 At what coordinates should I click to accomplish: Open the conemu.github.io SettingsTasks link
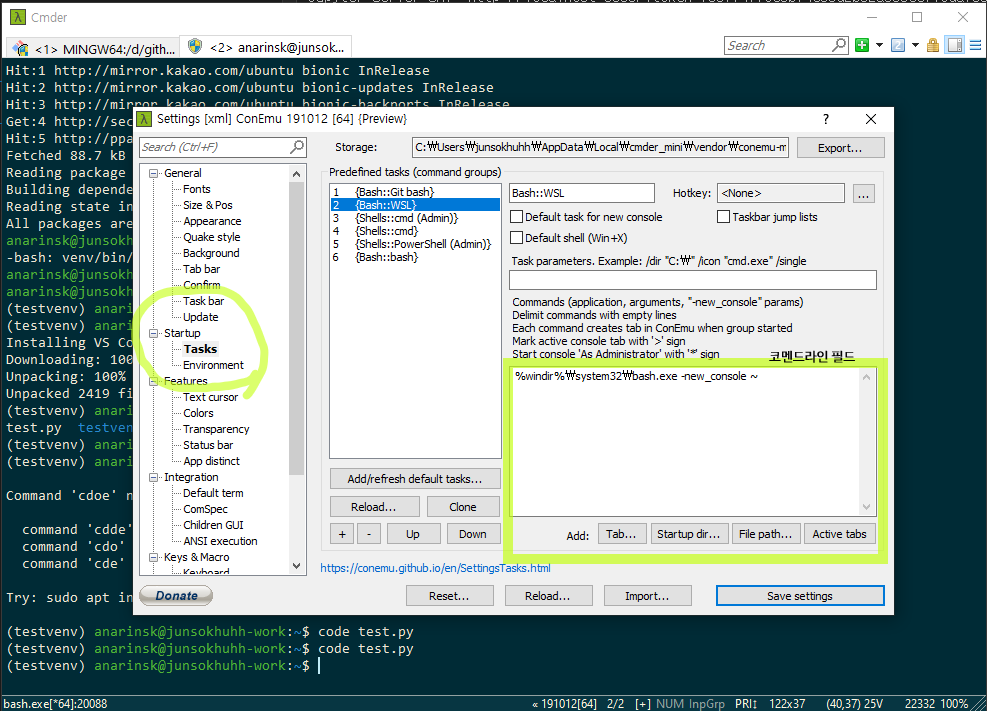436,568
